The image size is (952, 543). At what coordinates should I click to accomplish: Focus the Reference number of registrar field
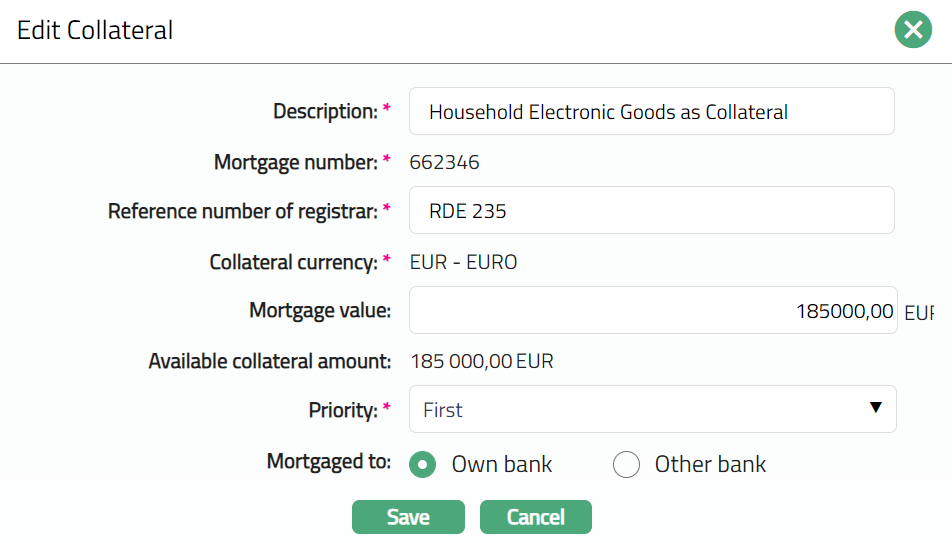[651, 211]
